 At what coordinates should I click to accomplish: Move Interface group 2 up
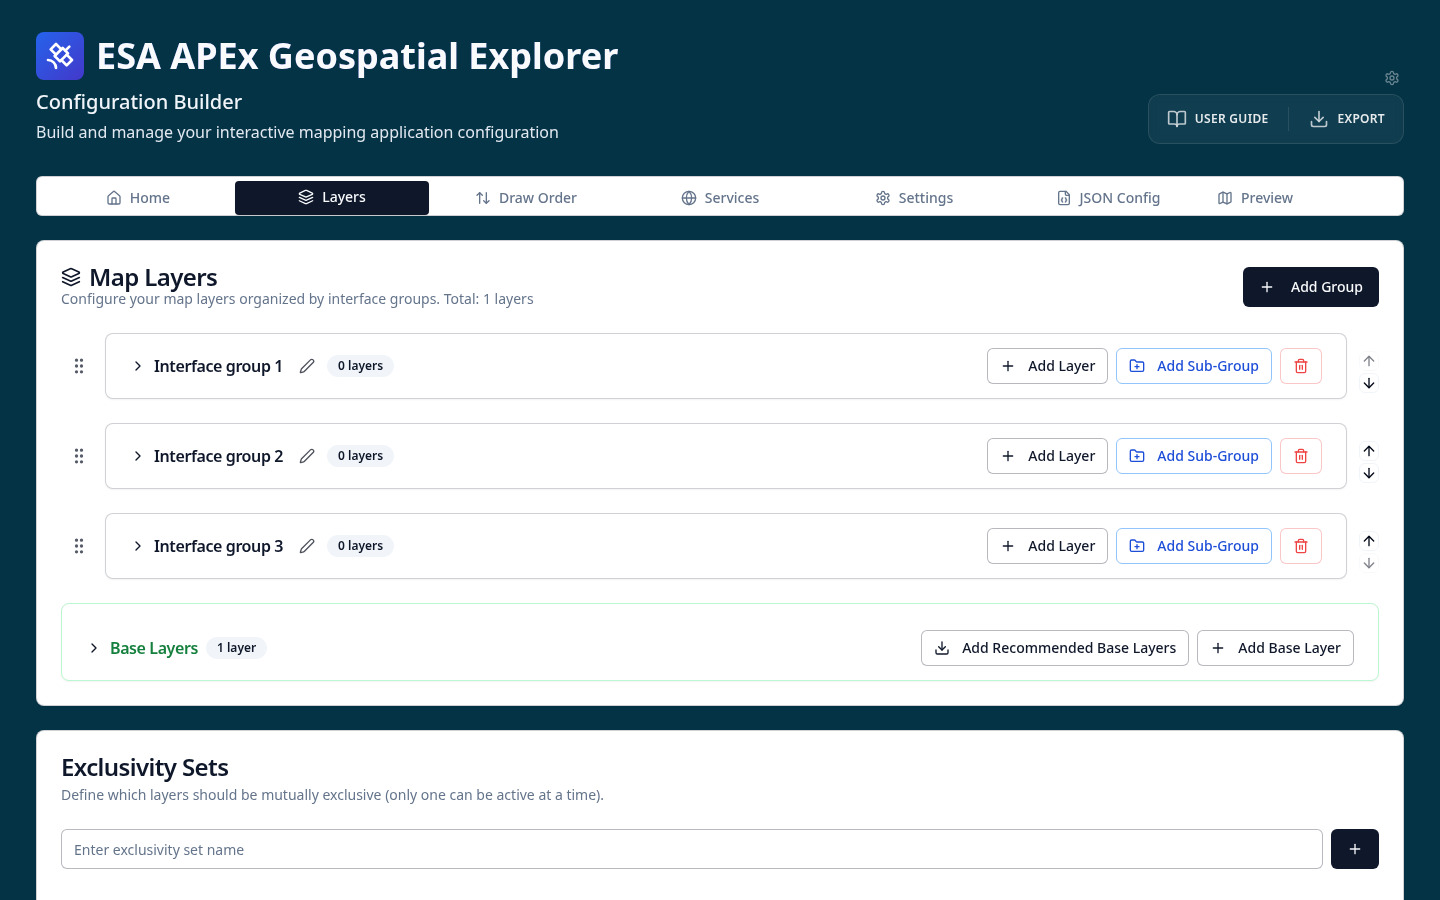1369,451
